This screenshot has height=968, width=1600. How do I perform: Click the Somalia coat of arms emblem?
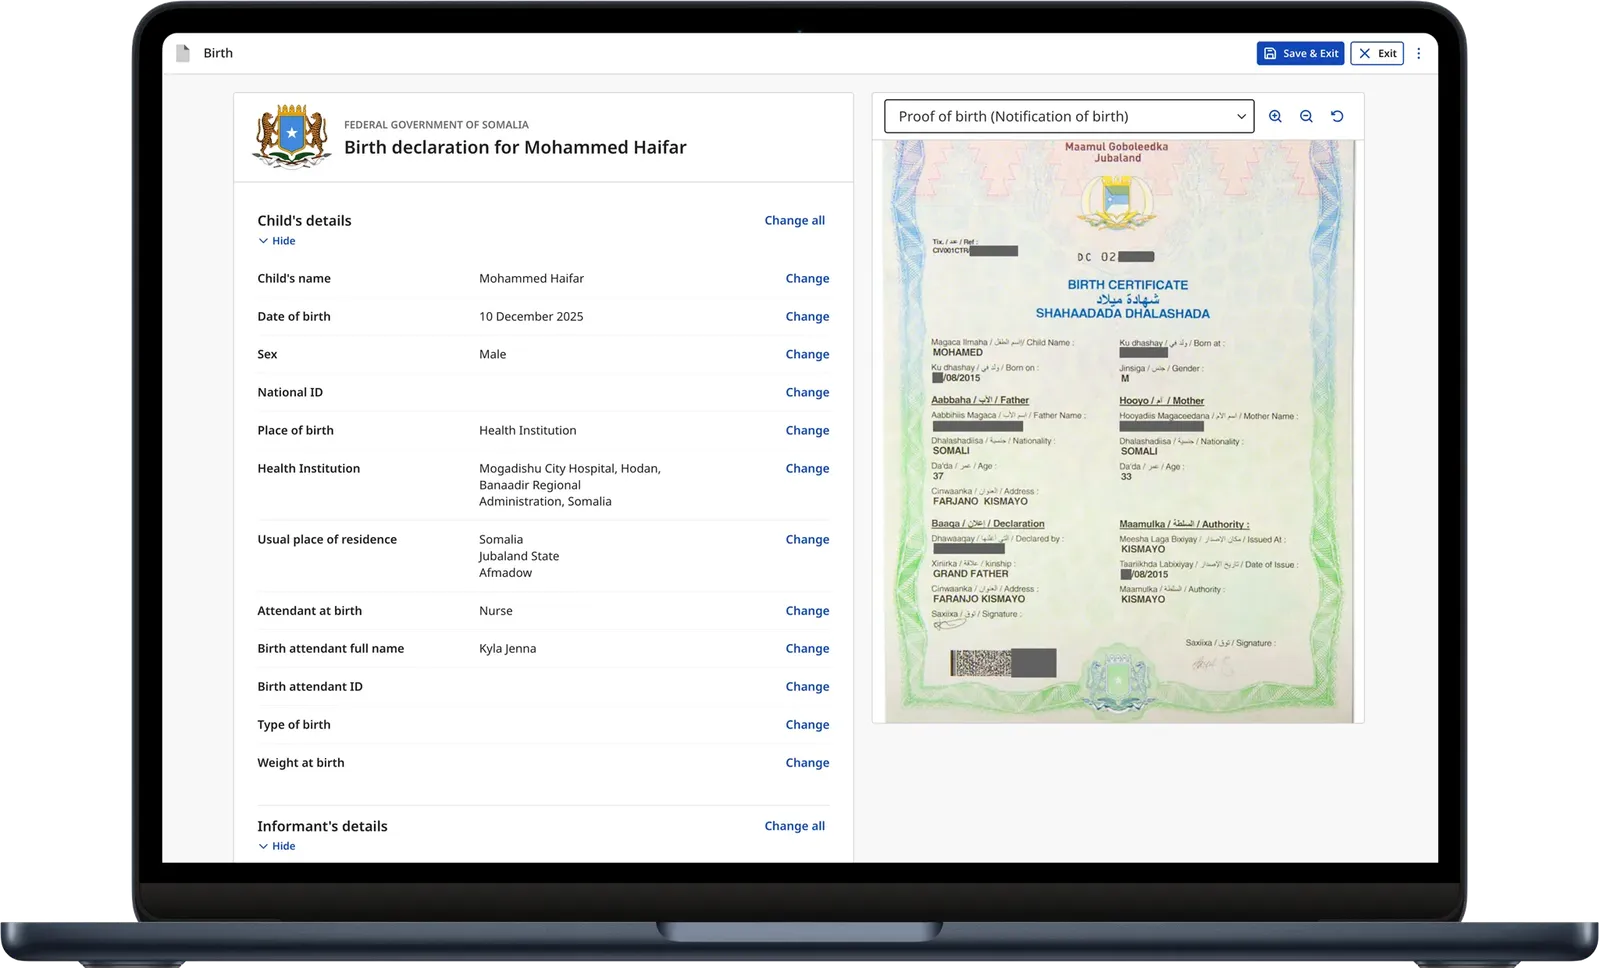click(x=292, y=137)
